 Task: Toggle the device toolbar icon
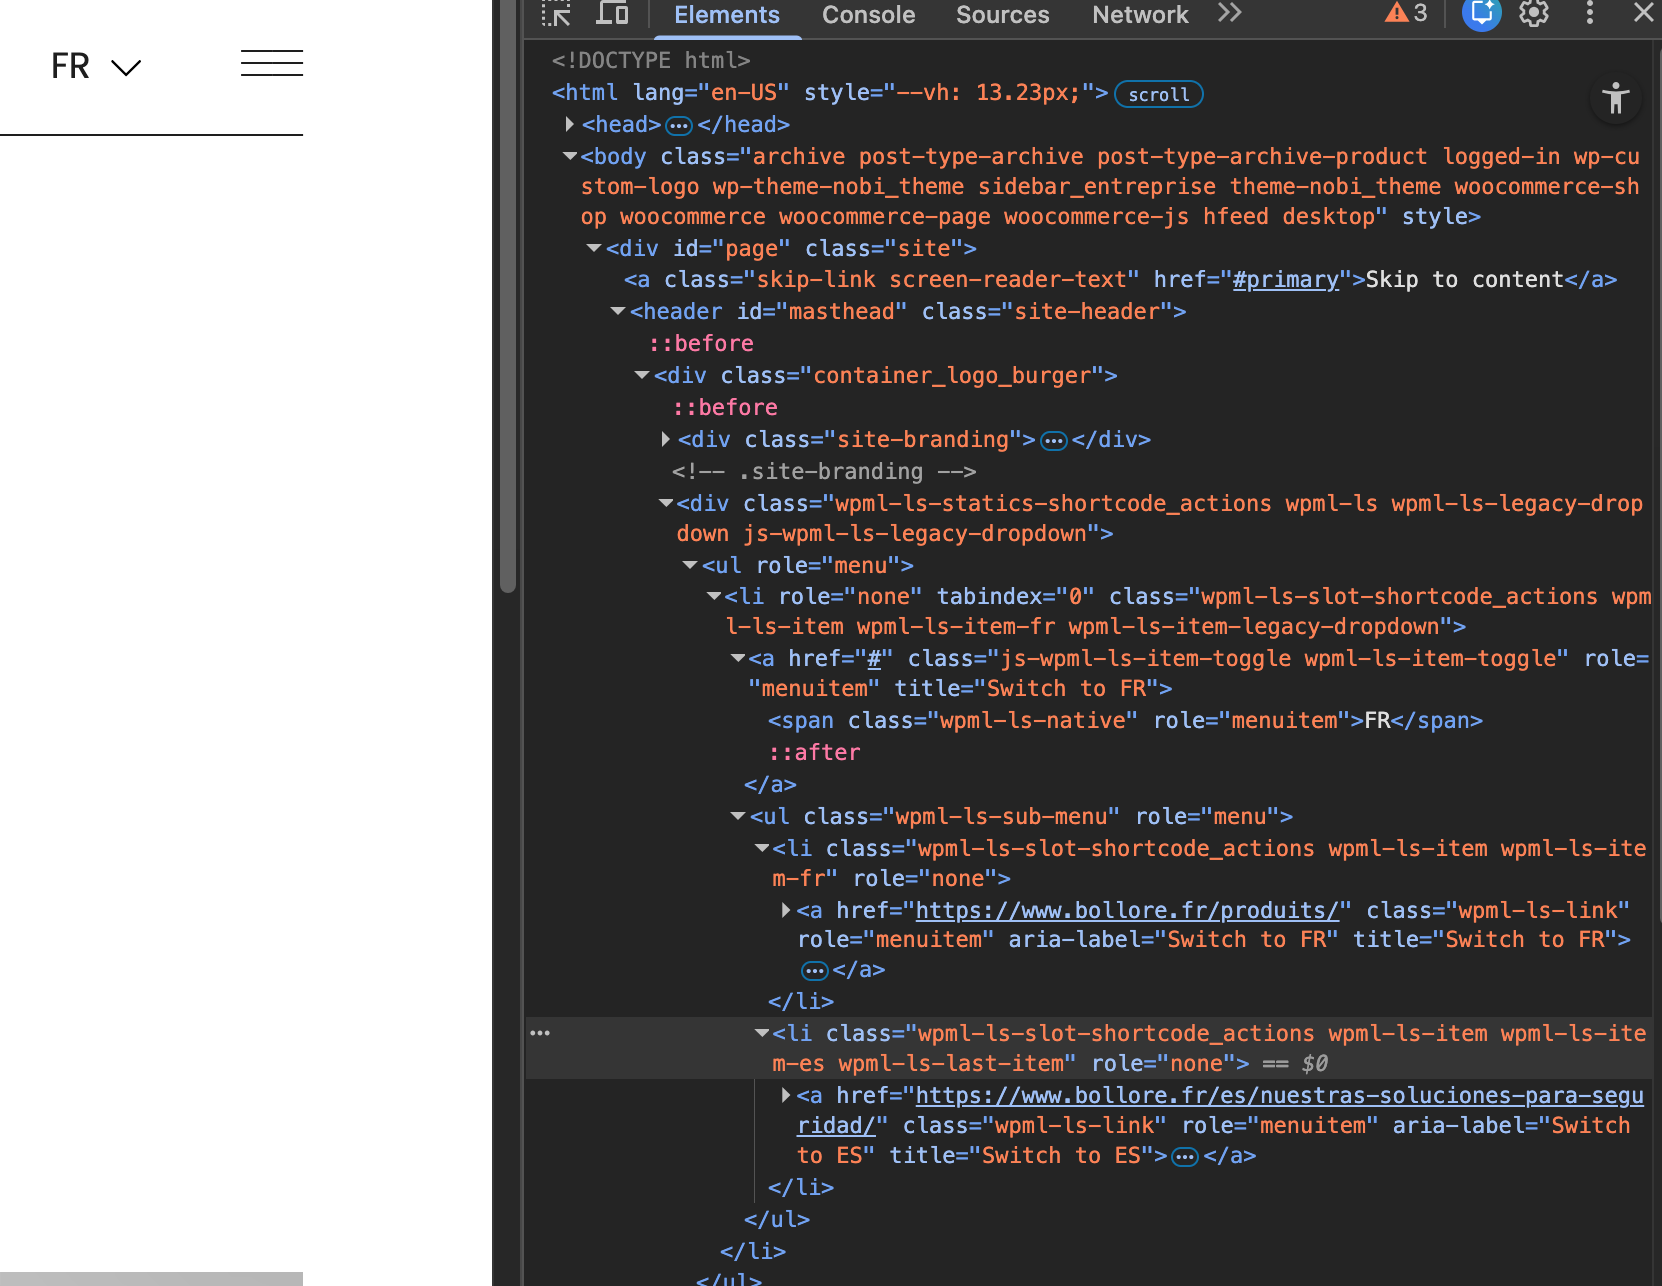[x=612, y=14]
